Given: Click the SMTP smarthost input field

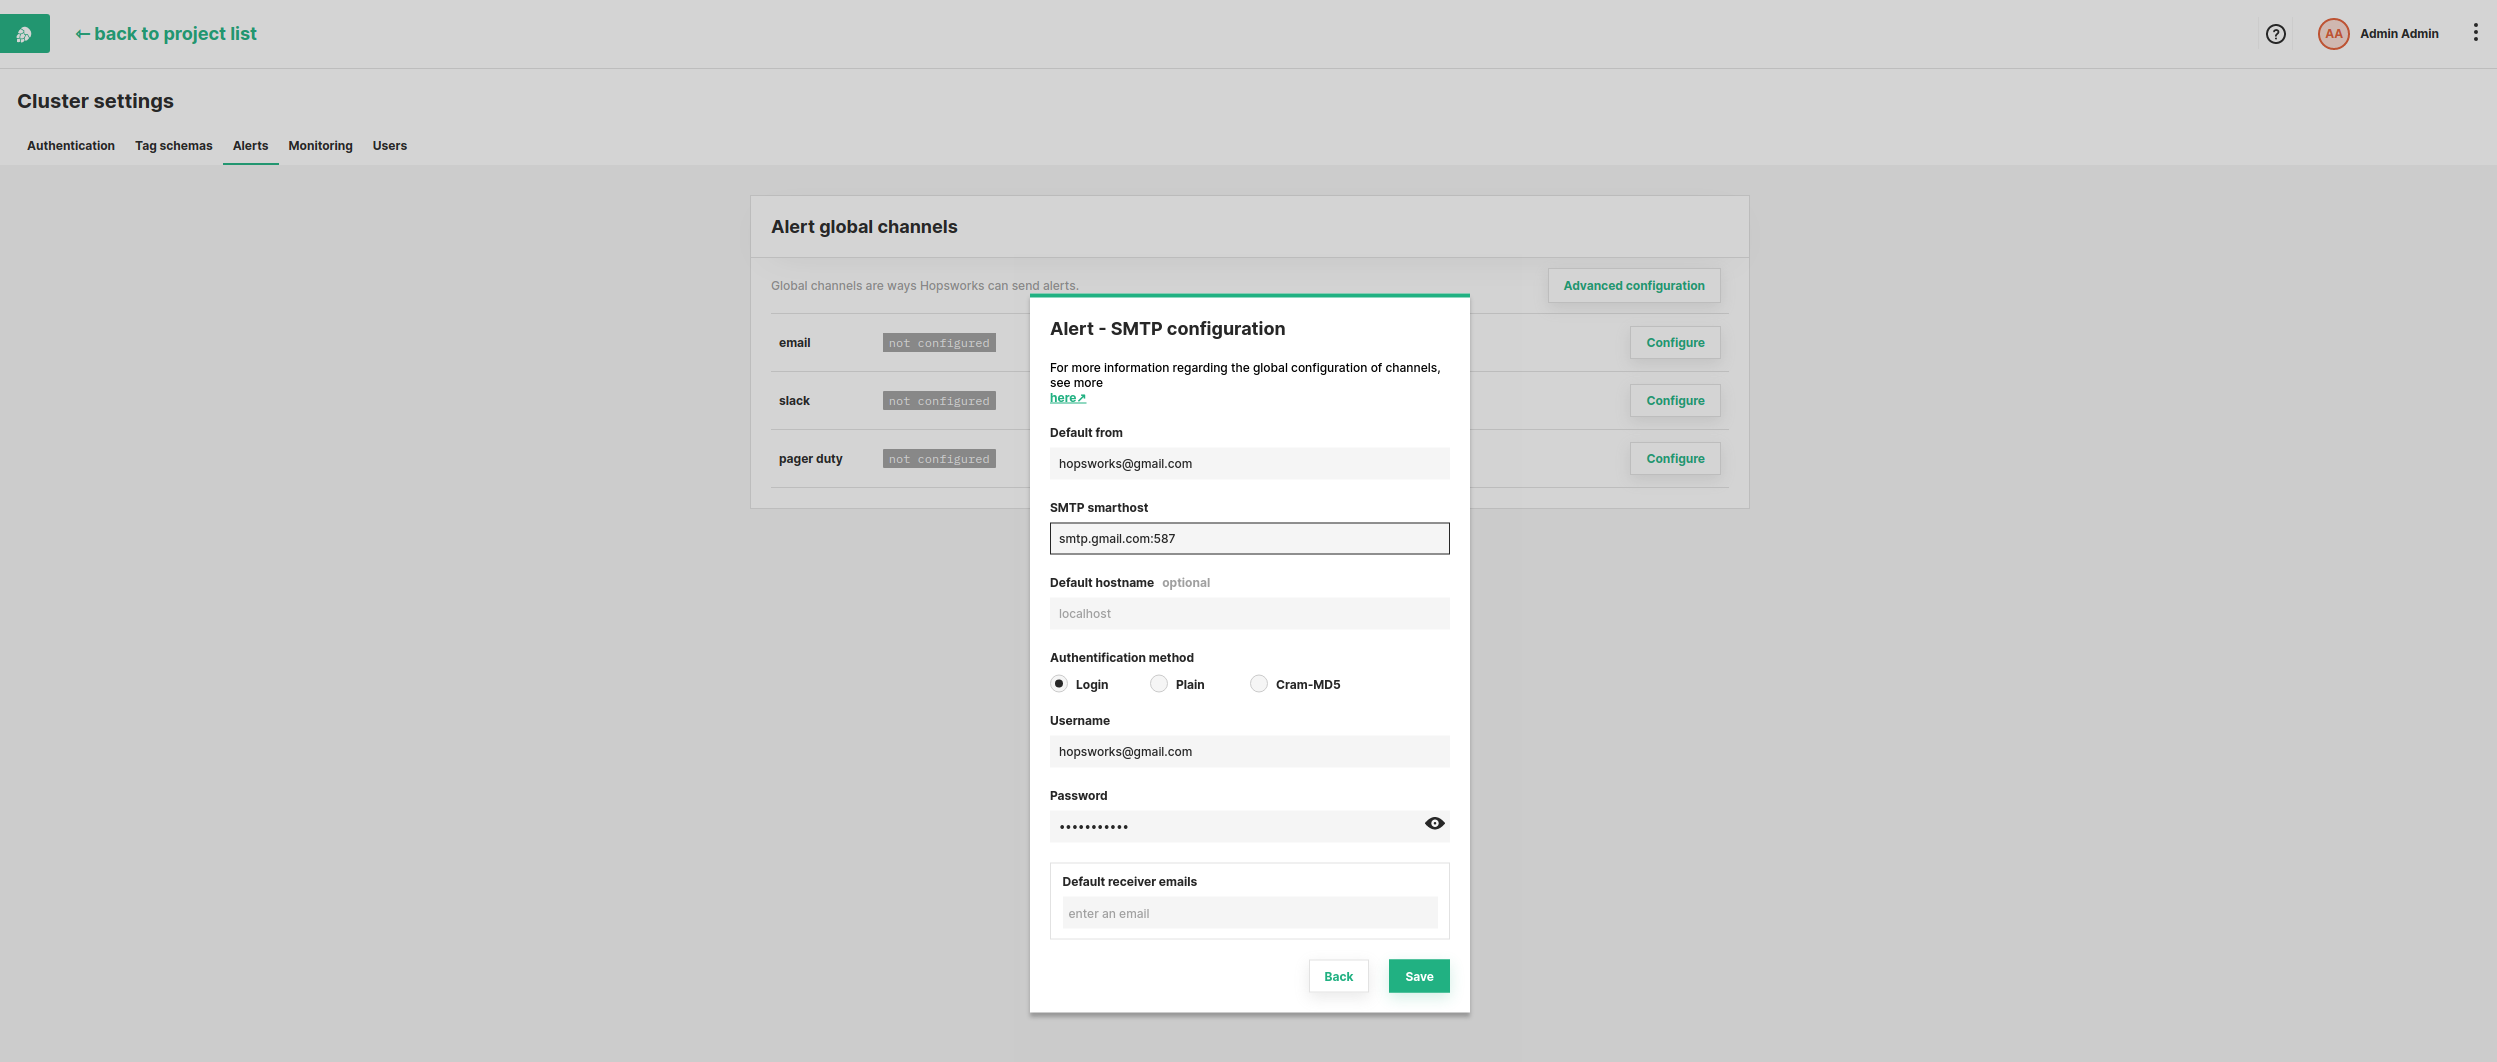Looking at the screenshot, I should (x=1248, y=538).
